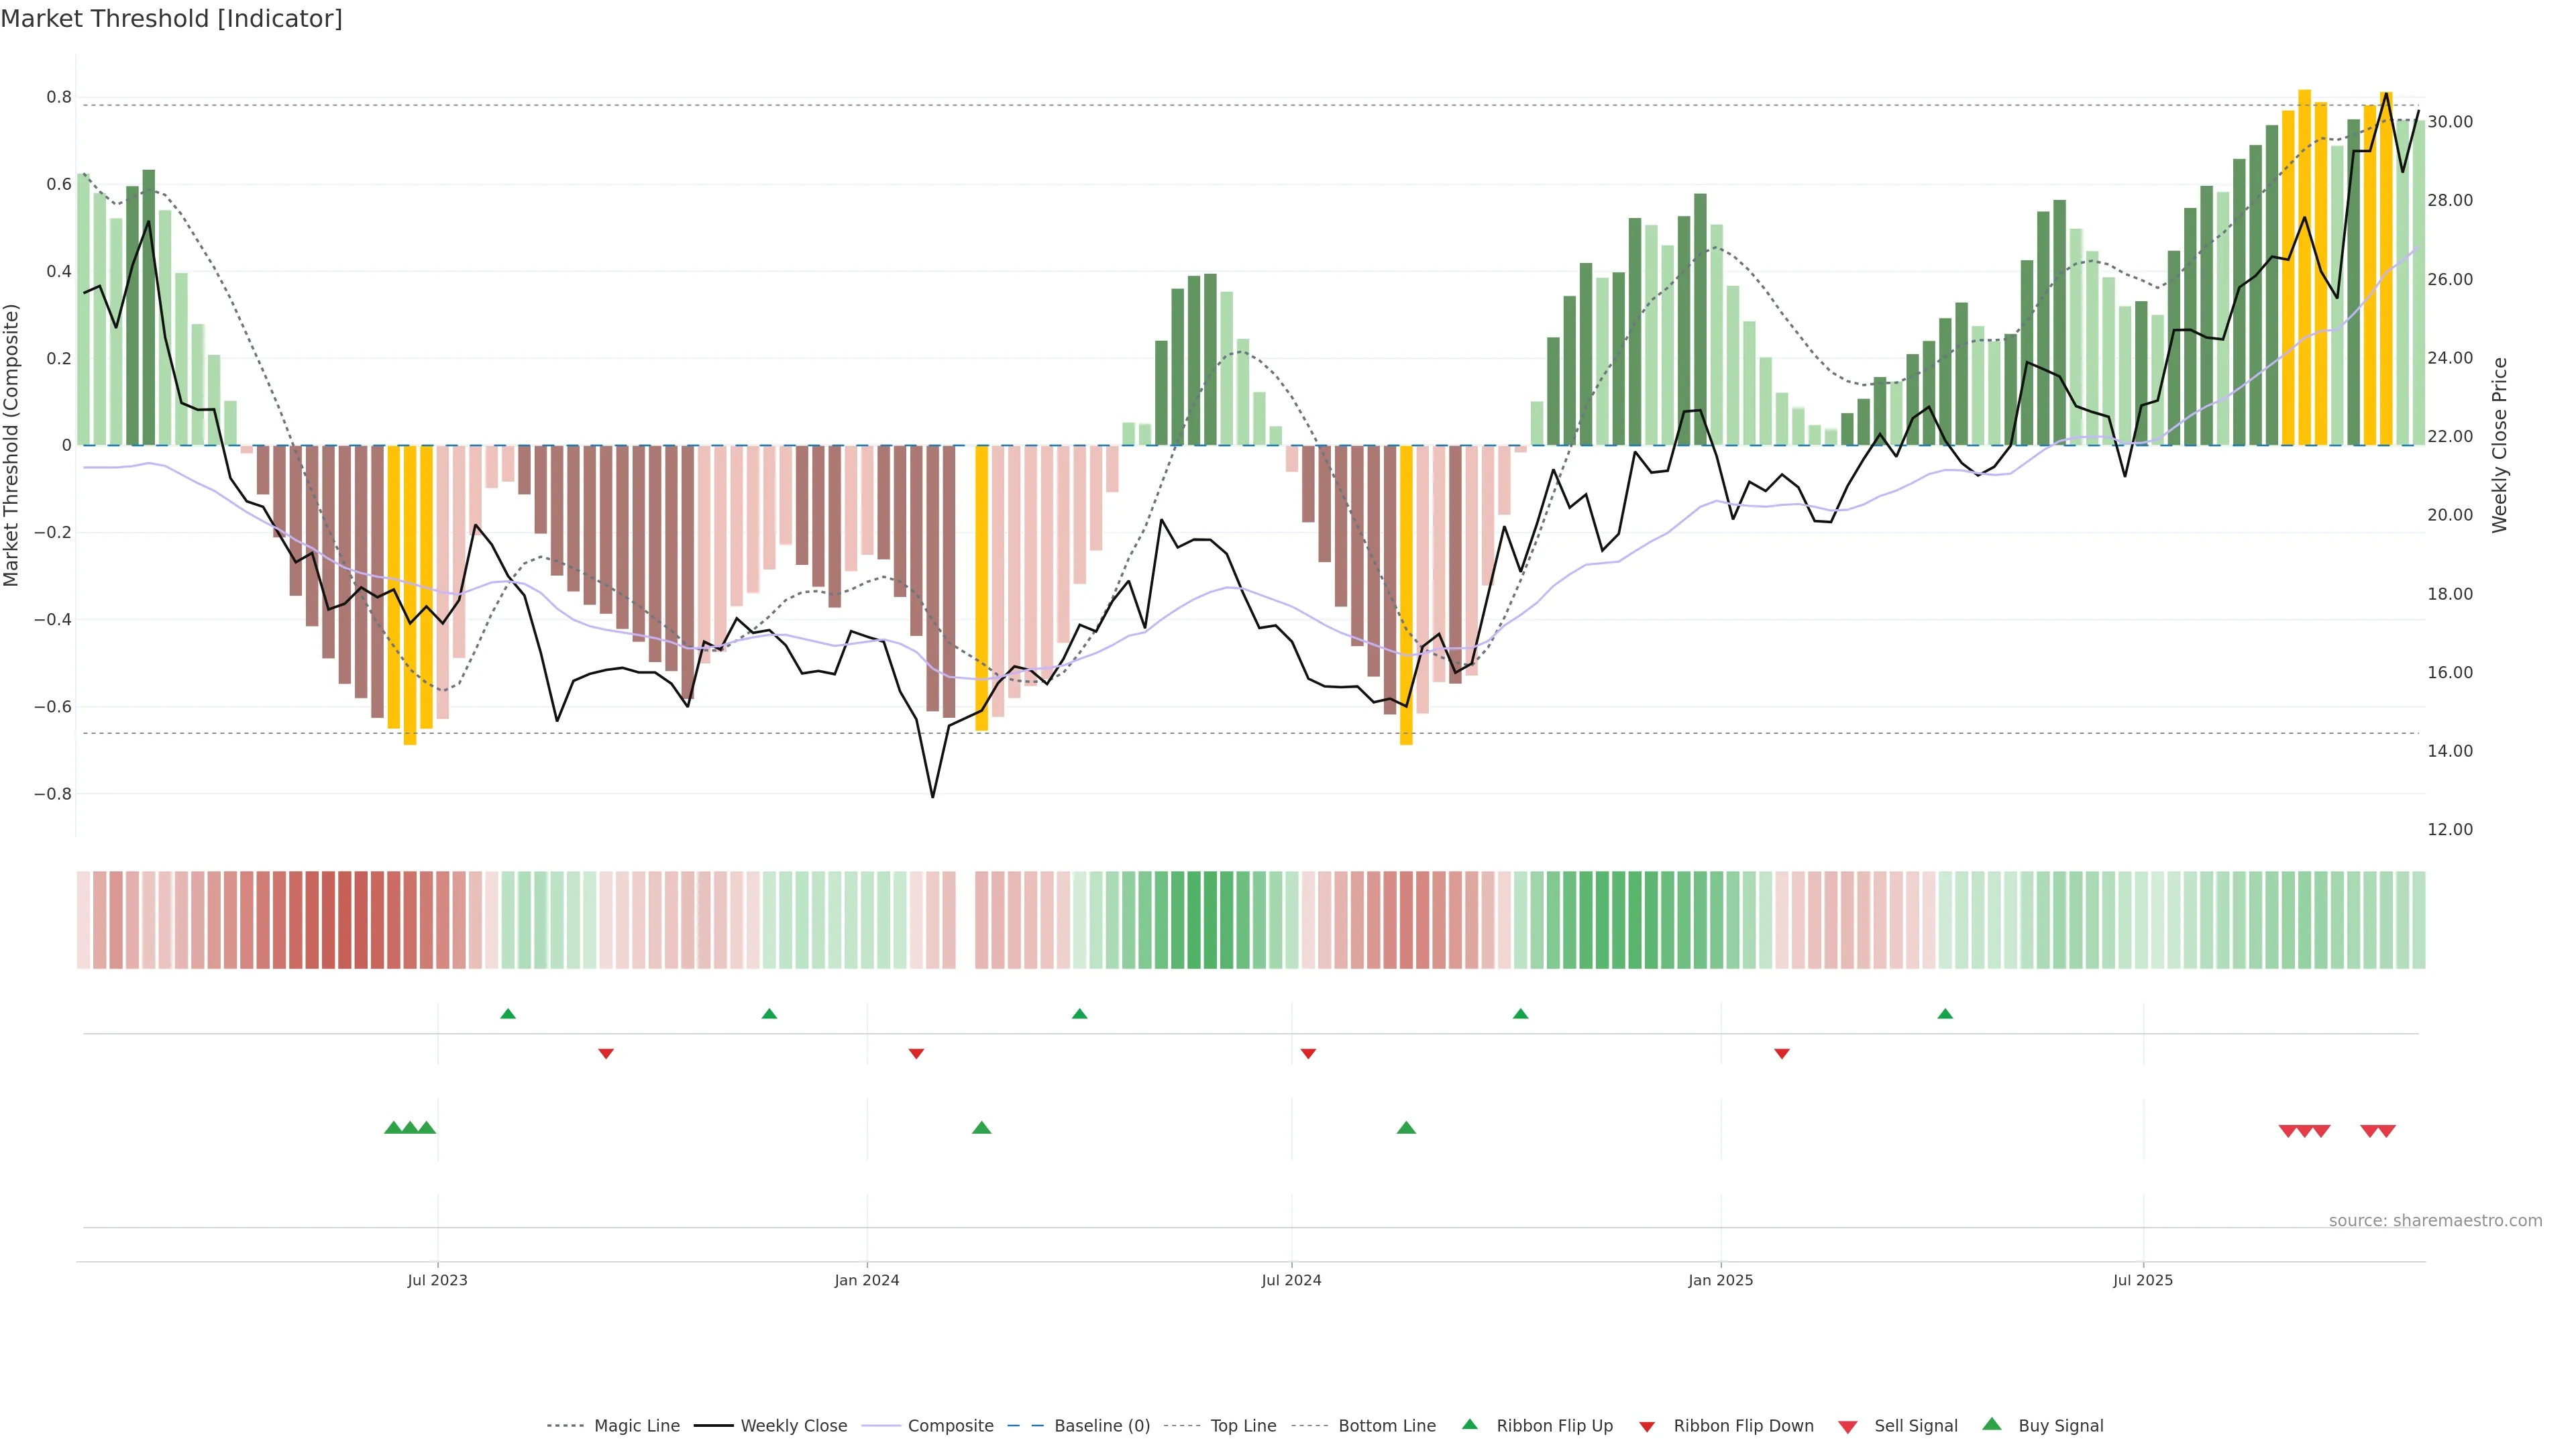
Task: Select the buy signal triangle after Jul 2024
Action: pyautogui.click(x=1406, y=1128)
